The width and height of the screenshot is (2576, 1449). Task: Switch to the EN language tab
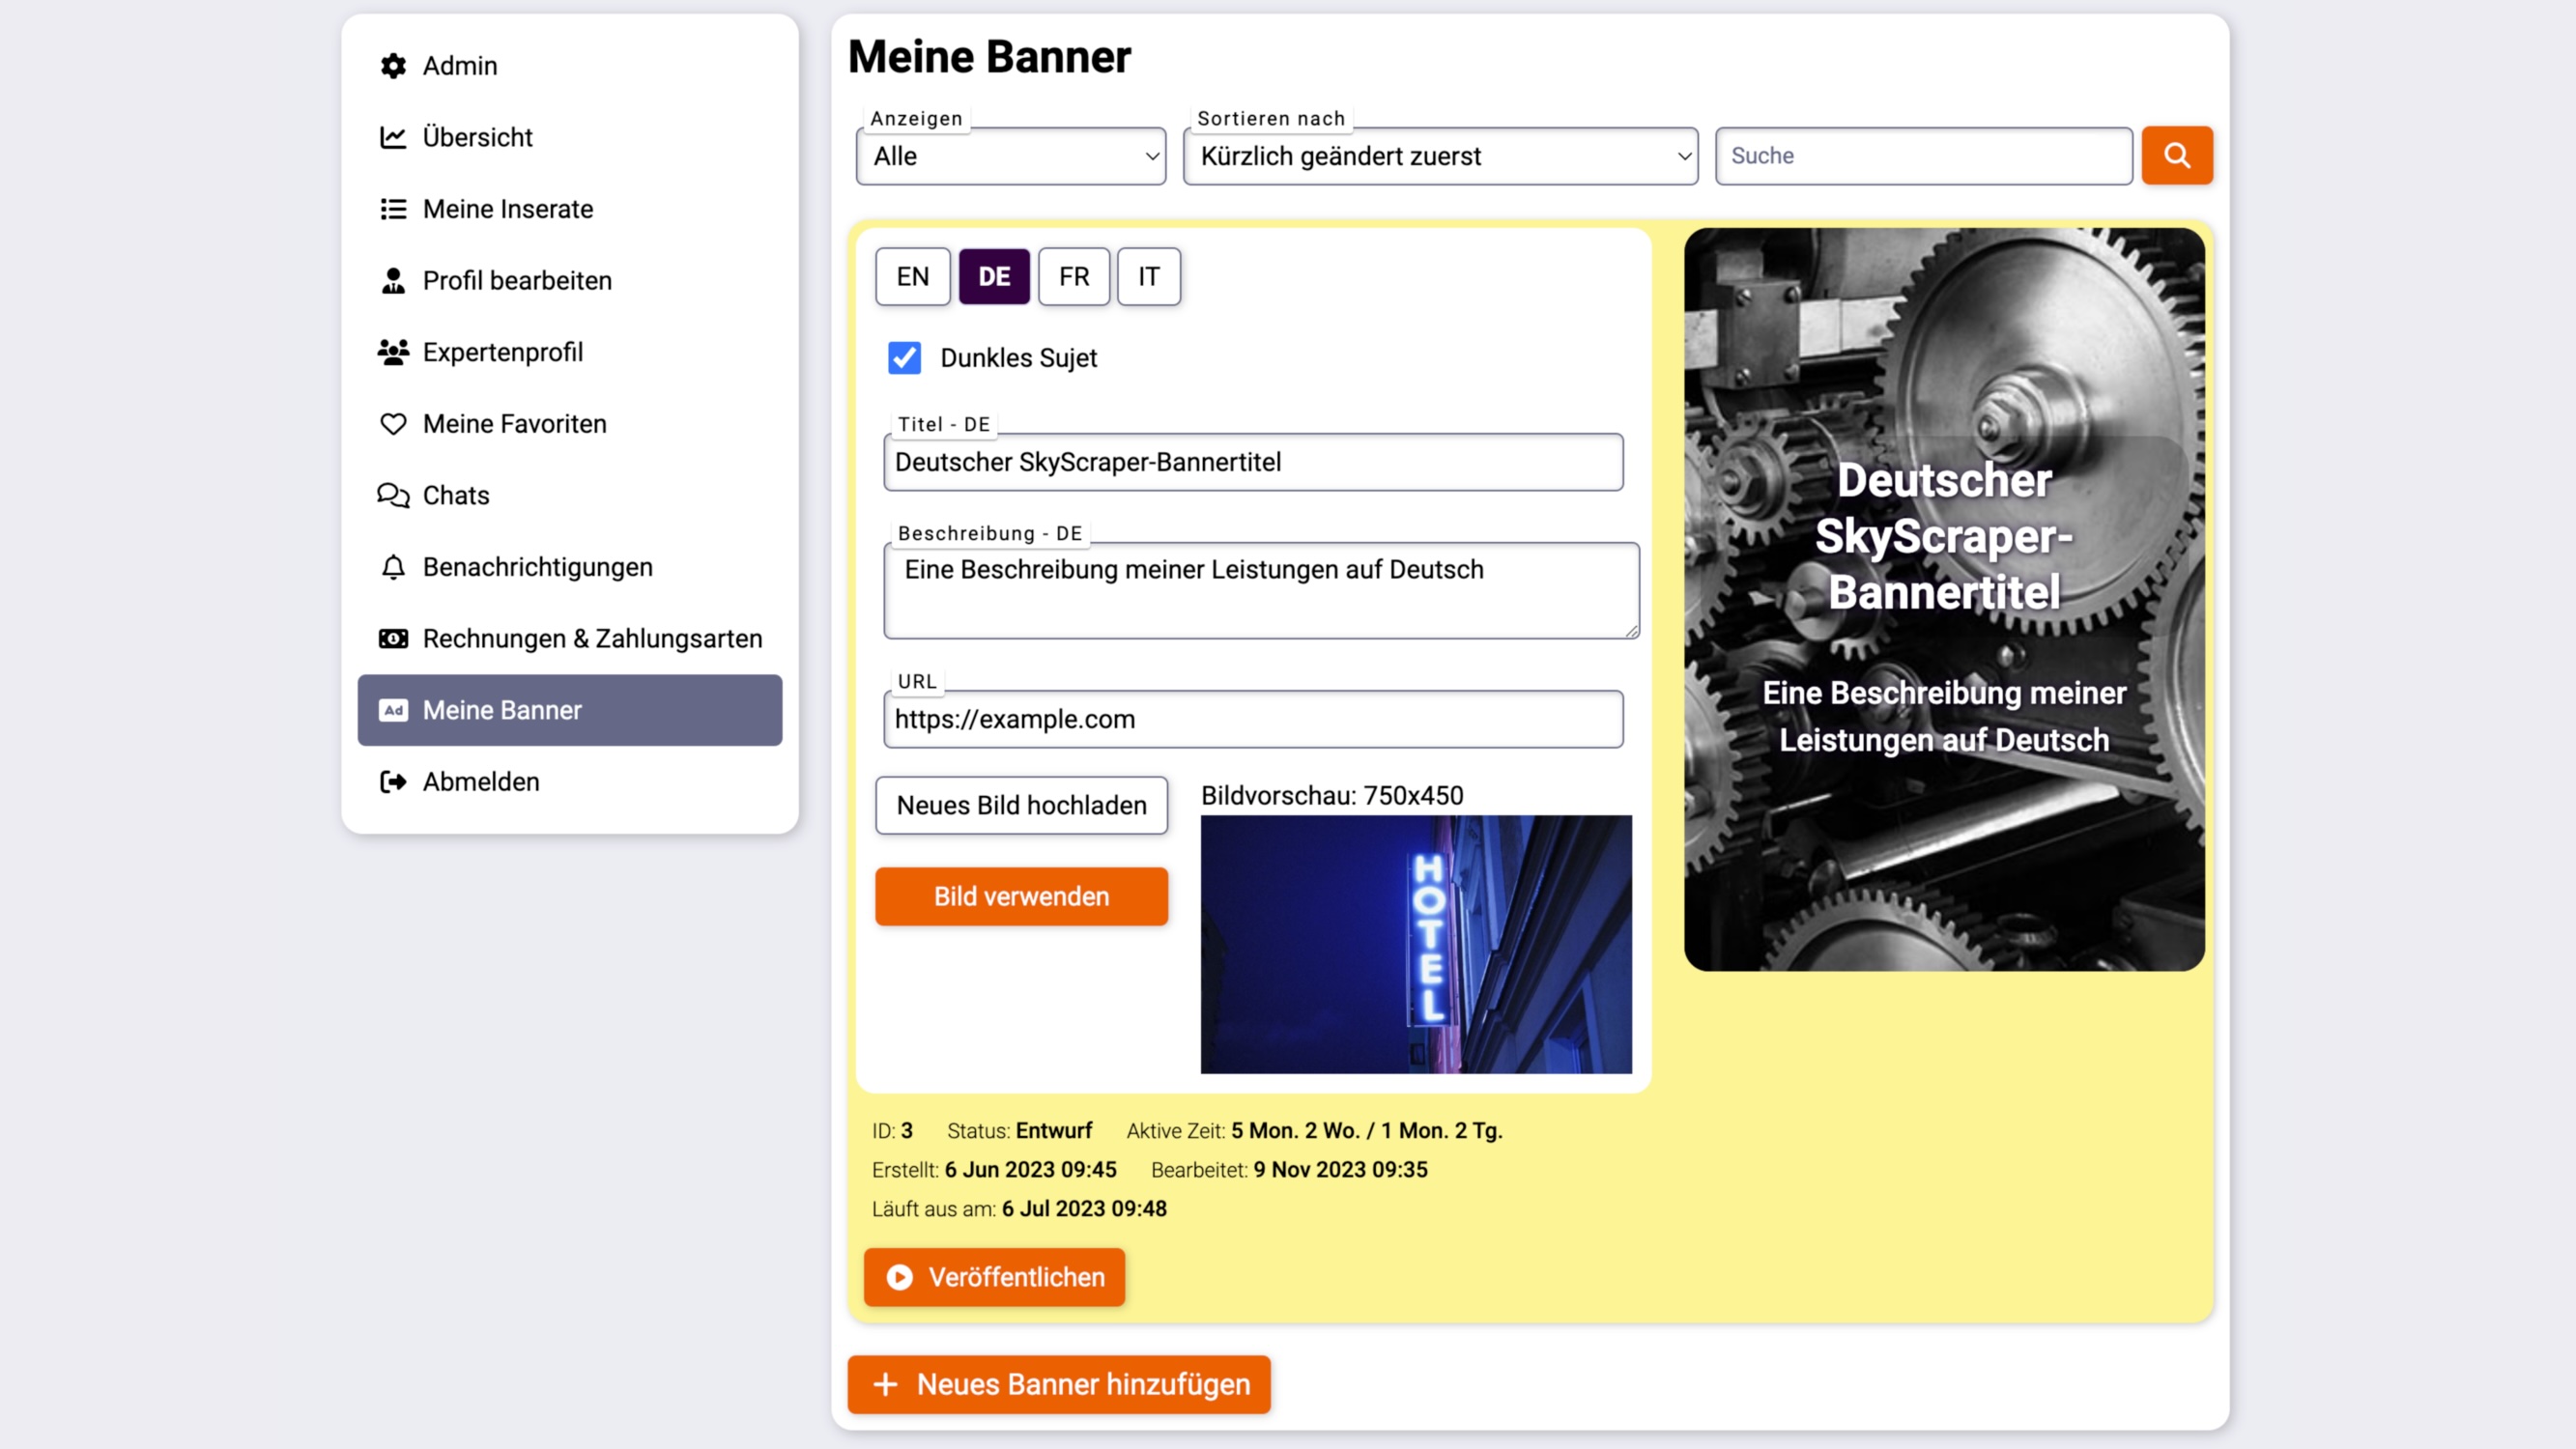point(912,277)
